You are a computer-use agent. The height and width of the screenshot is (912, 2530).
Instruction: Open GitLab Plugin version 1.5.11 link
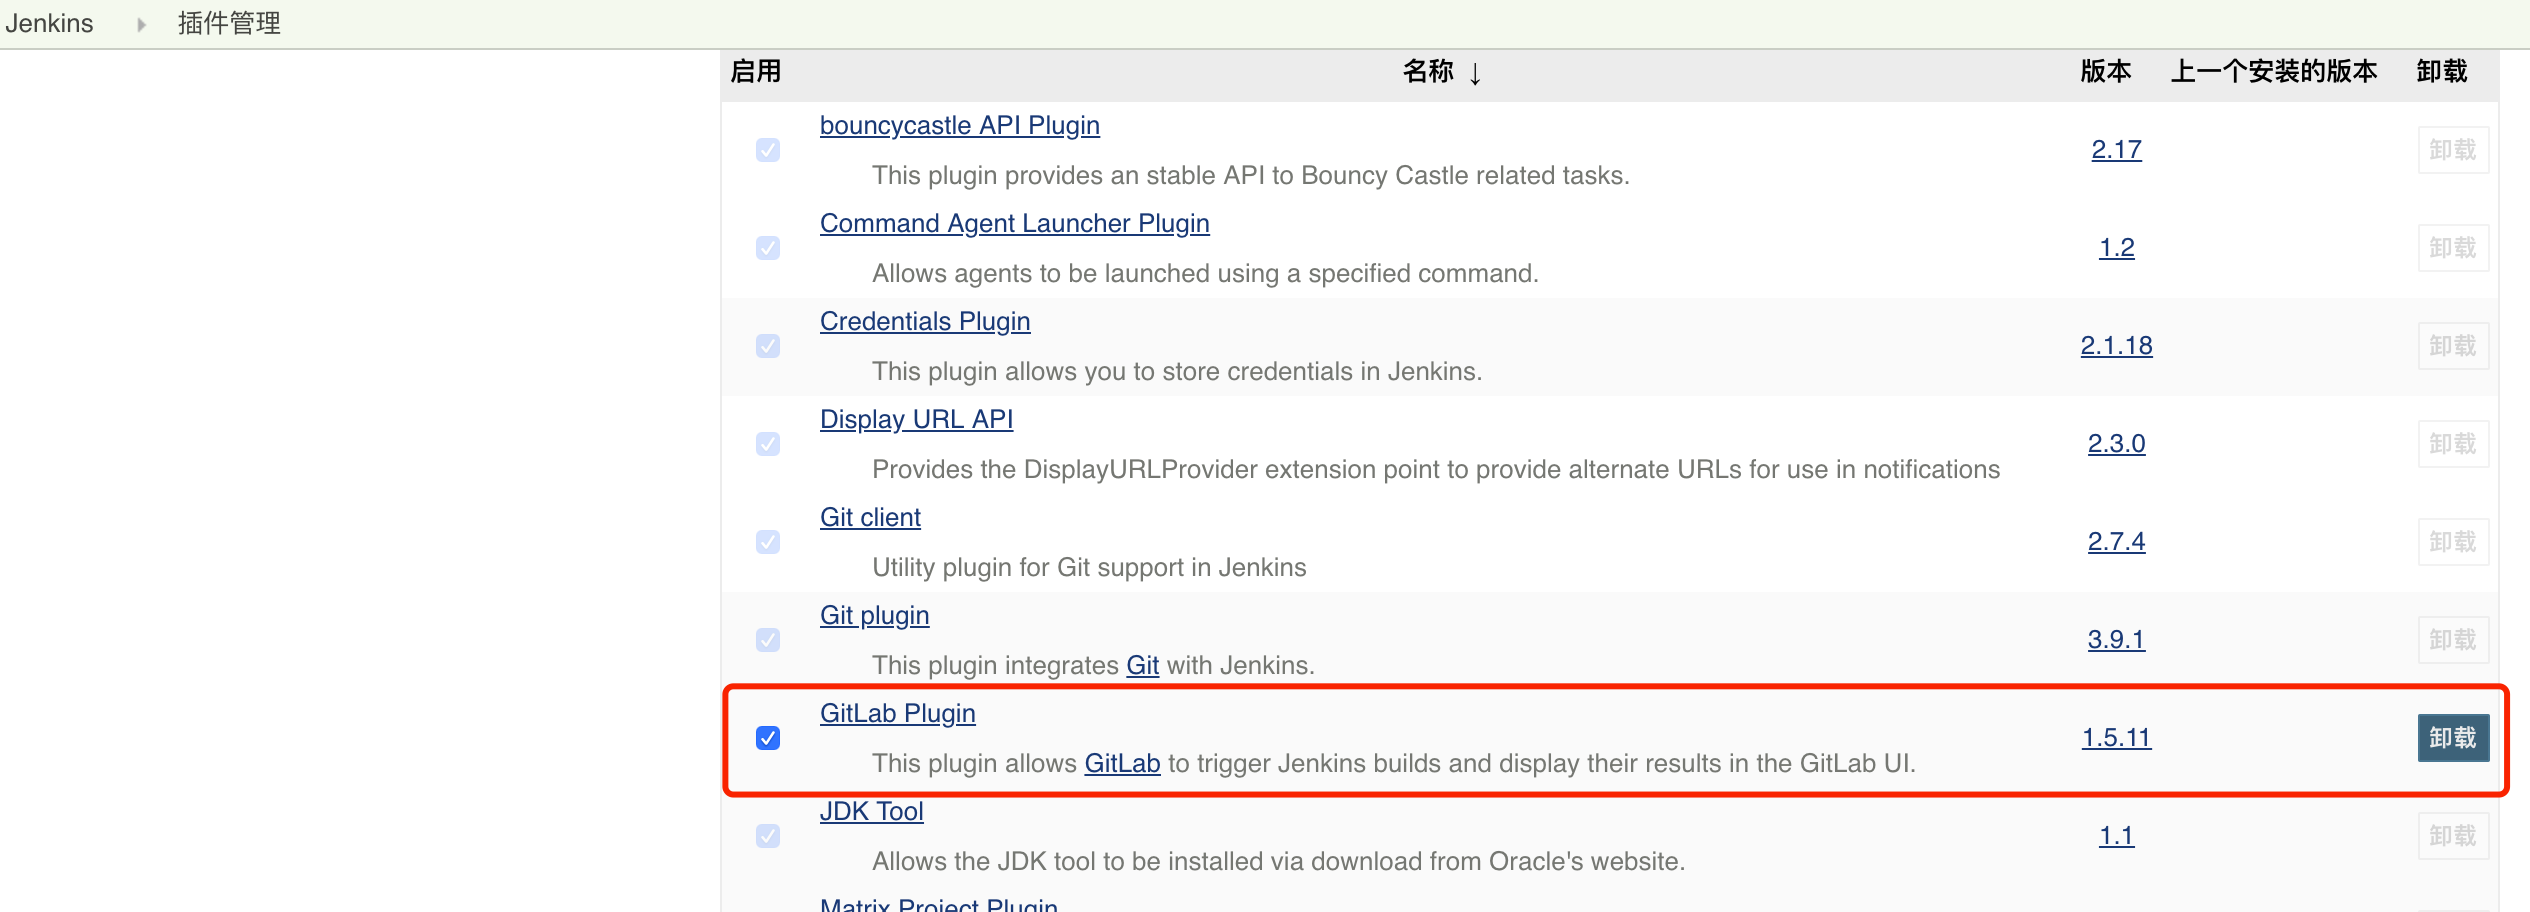pos(2116,738)
